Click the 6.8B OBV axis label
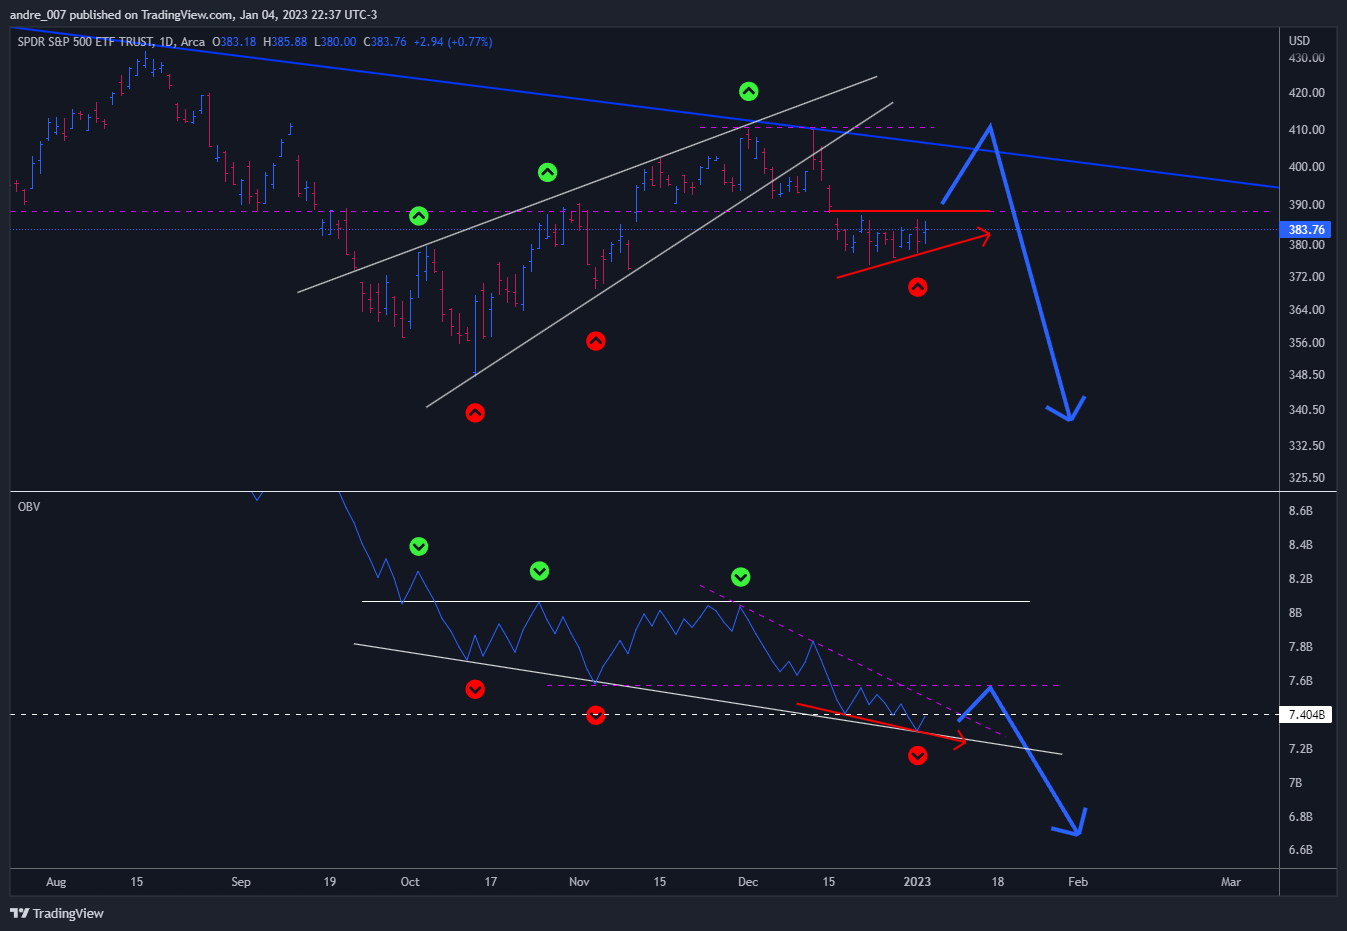 coord(1300,817)
